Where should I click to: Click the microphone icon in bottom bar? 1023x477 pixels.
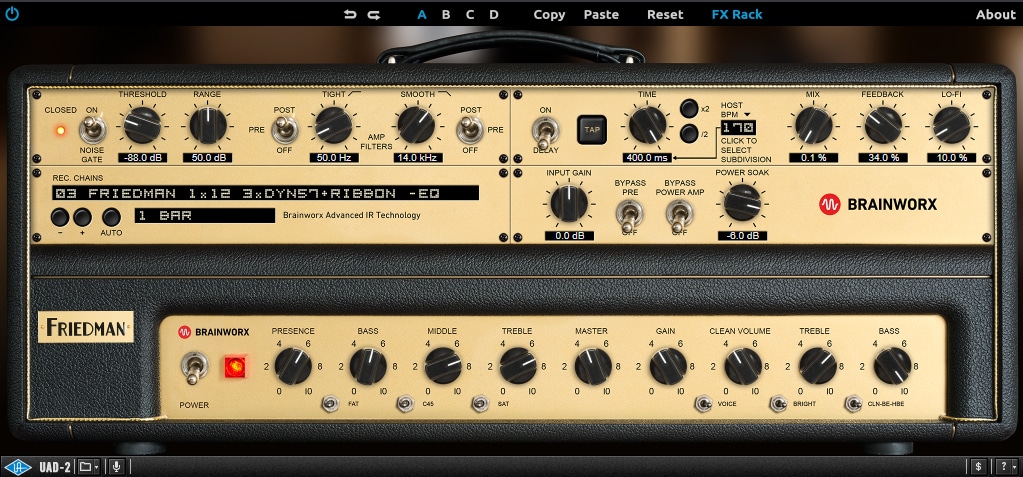tap(117, 467)
